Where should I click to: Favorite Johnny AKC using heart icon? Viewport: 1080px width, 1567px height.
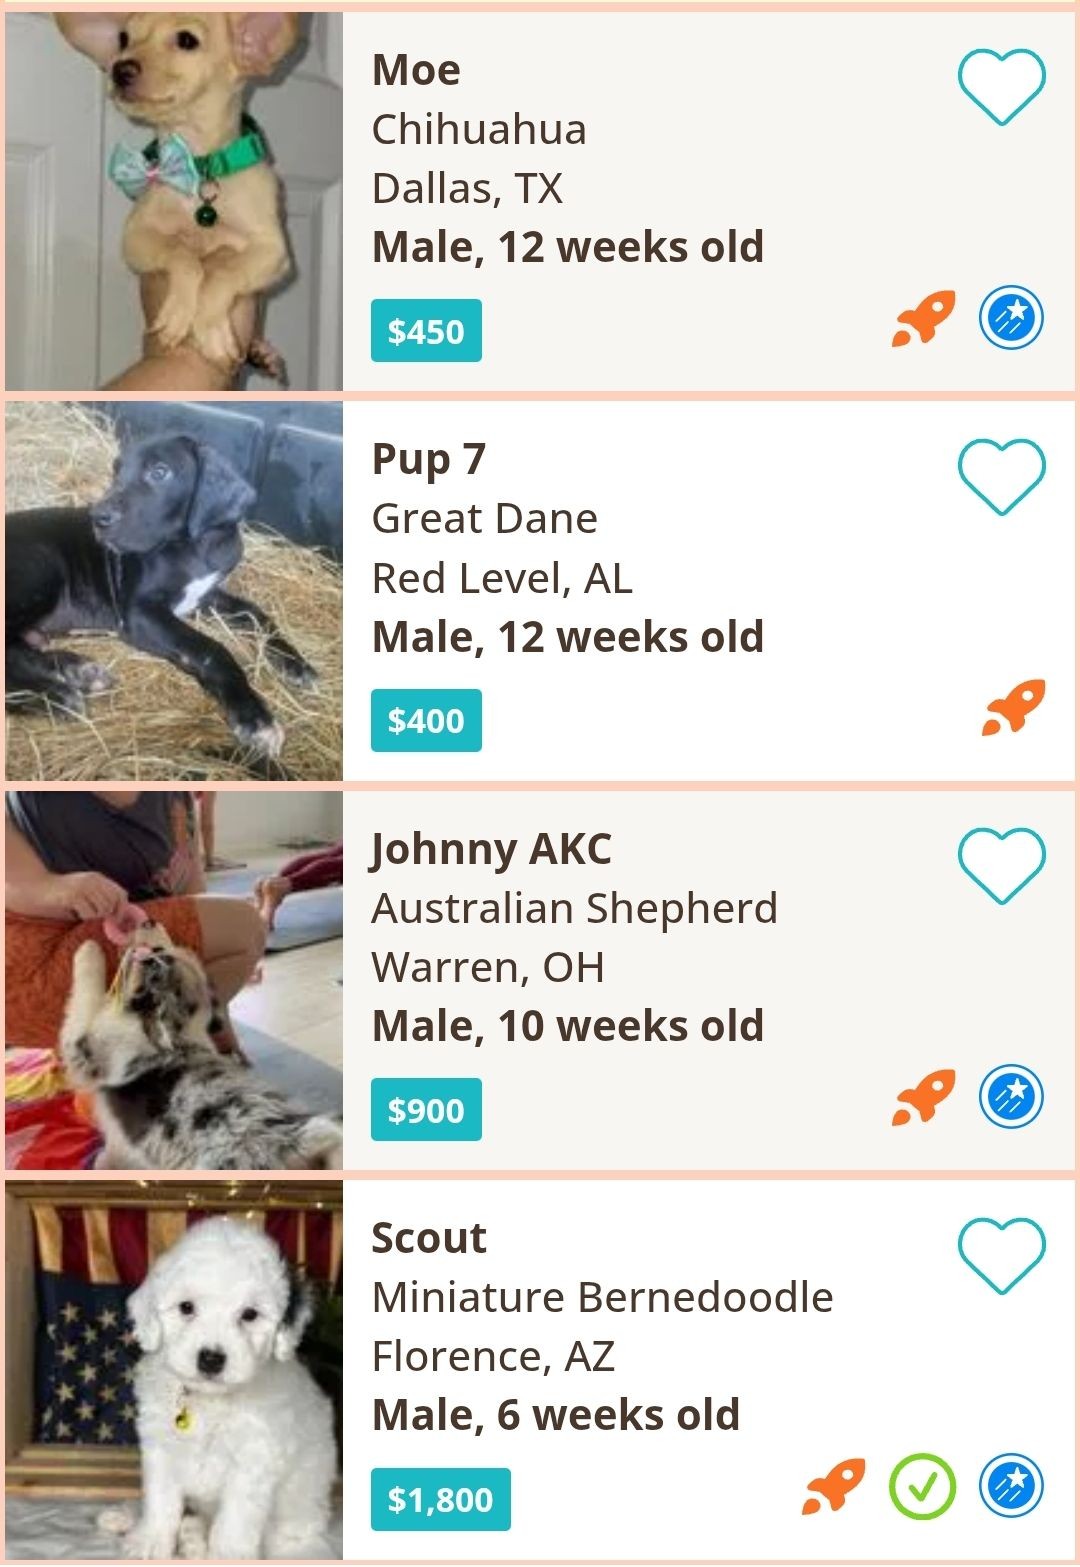[1001, 866]
